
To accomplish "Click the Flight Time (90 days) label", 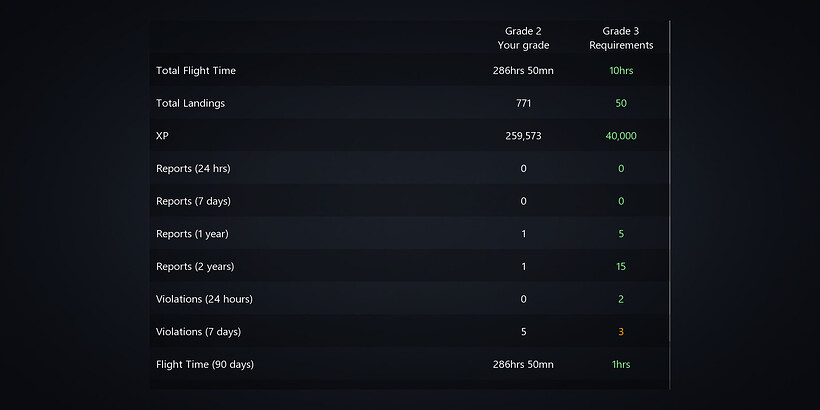I will coord(204,365).
